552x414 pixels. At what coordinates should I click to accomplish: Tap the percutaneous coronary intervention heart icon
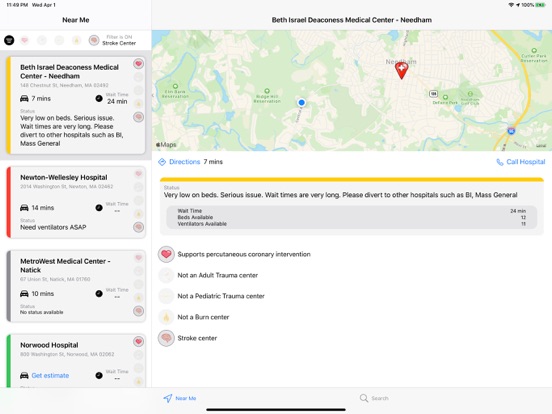point(166,254)
